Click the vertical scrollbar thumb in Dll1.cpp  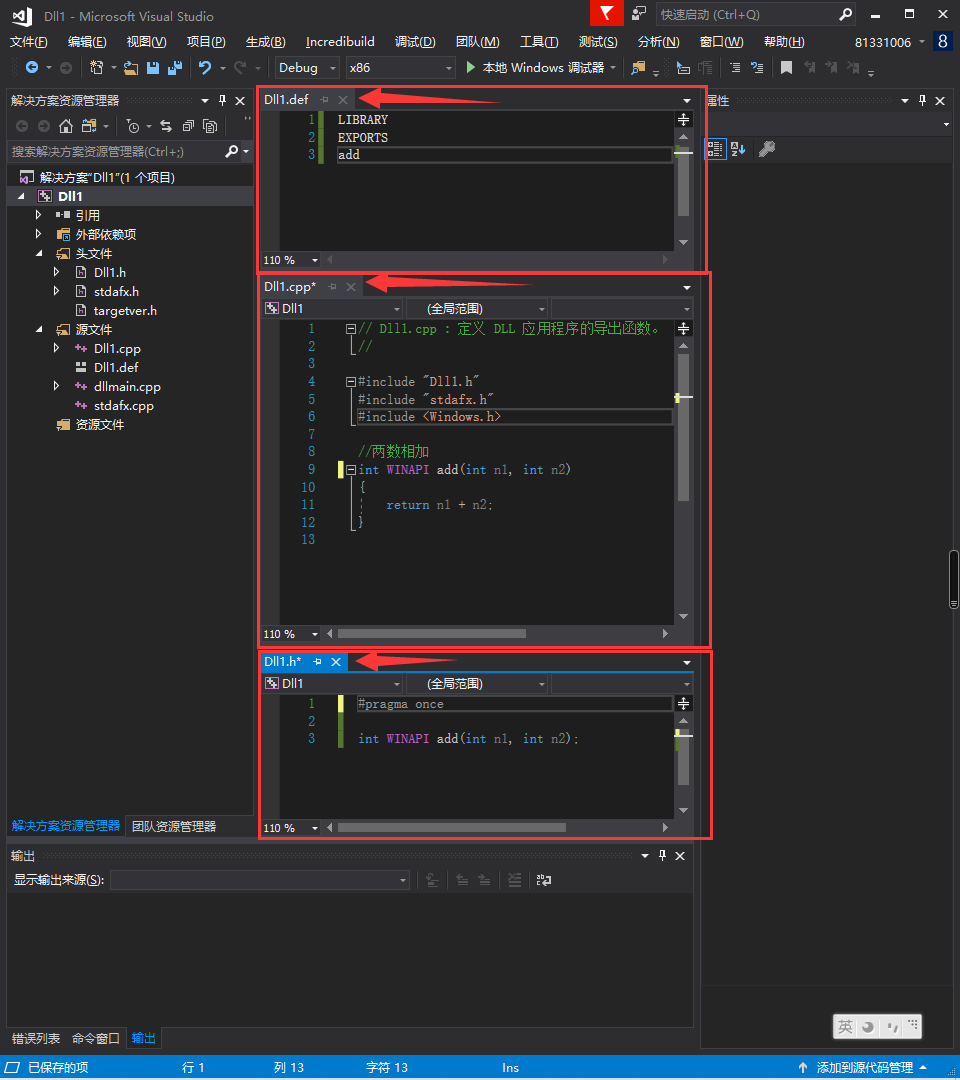pos(683,427)
